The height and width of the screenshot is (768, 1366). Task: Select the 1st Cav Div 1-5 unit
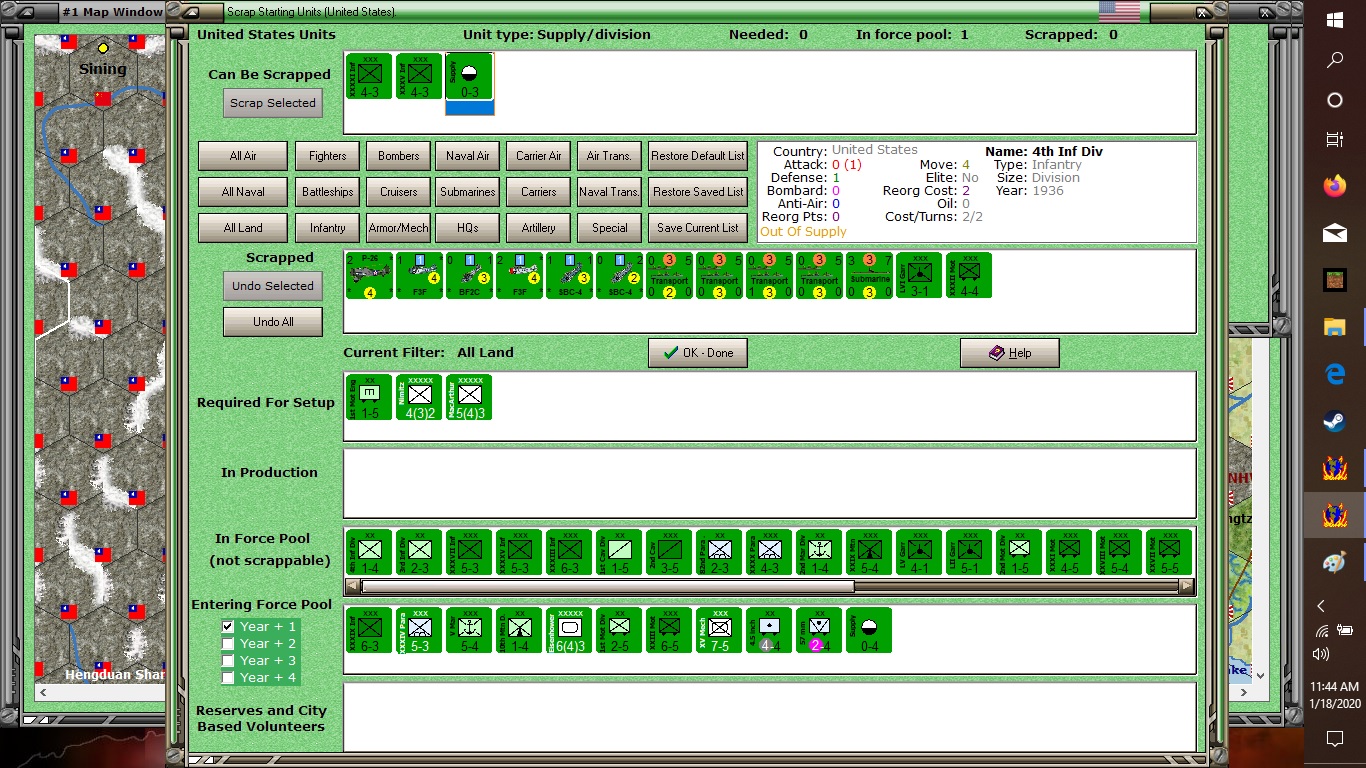pyautogui.click(x=619, y=552)
